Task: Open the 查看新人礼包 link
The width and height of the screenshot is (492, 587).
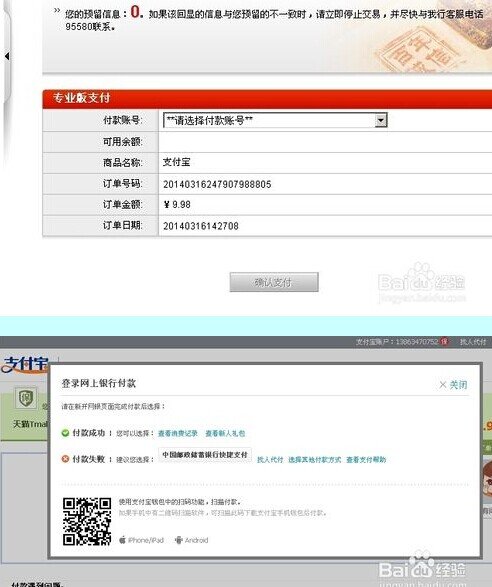Action: click(225, 434)
